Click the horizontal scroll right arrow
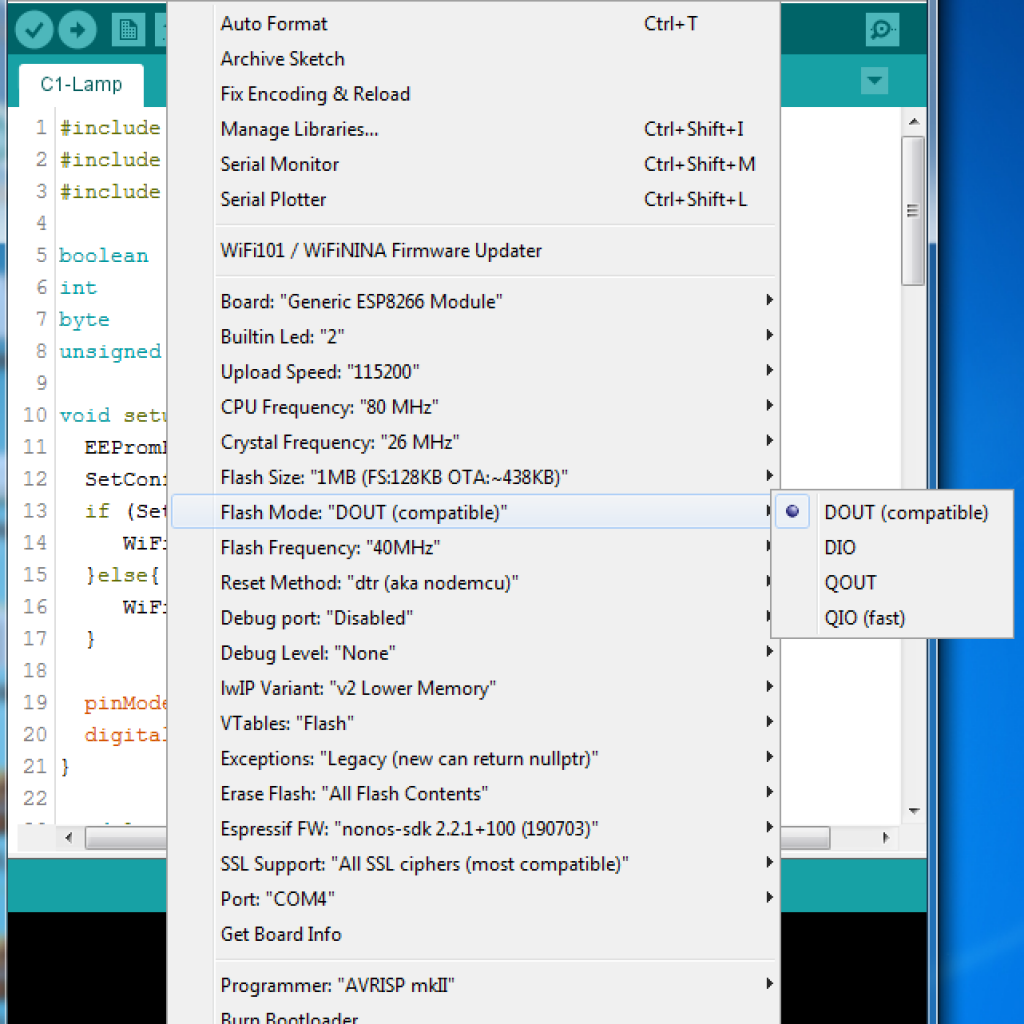Screen dimensions: 1024x1024 pos(886,837)
